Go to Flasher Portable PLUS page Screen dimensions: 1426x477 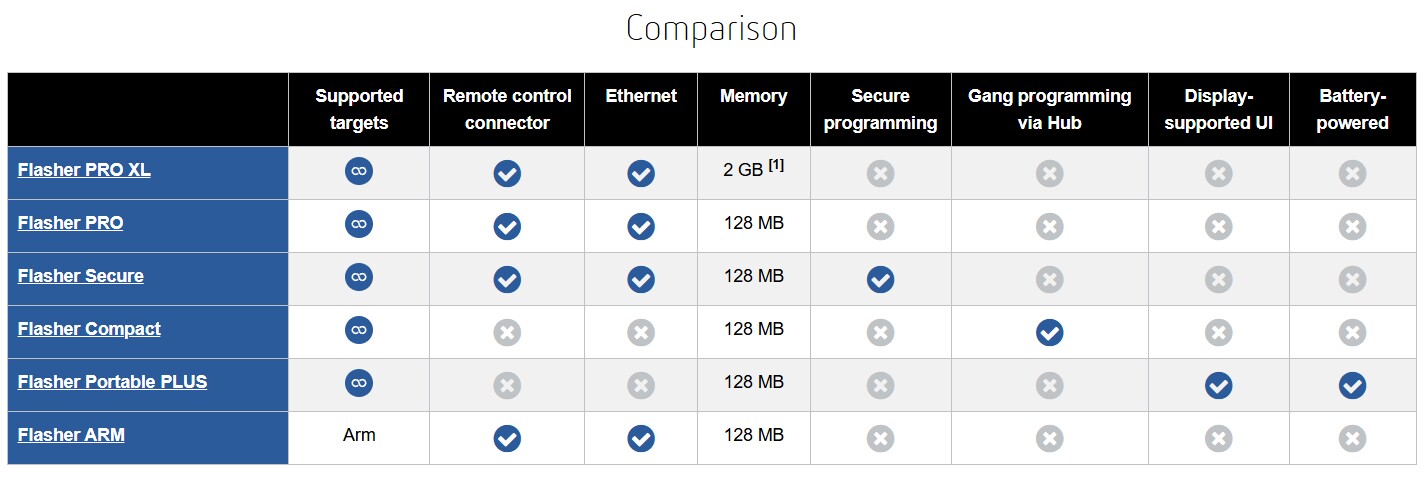pos(112,382)
